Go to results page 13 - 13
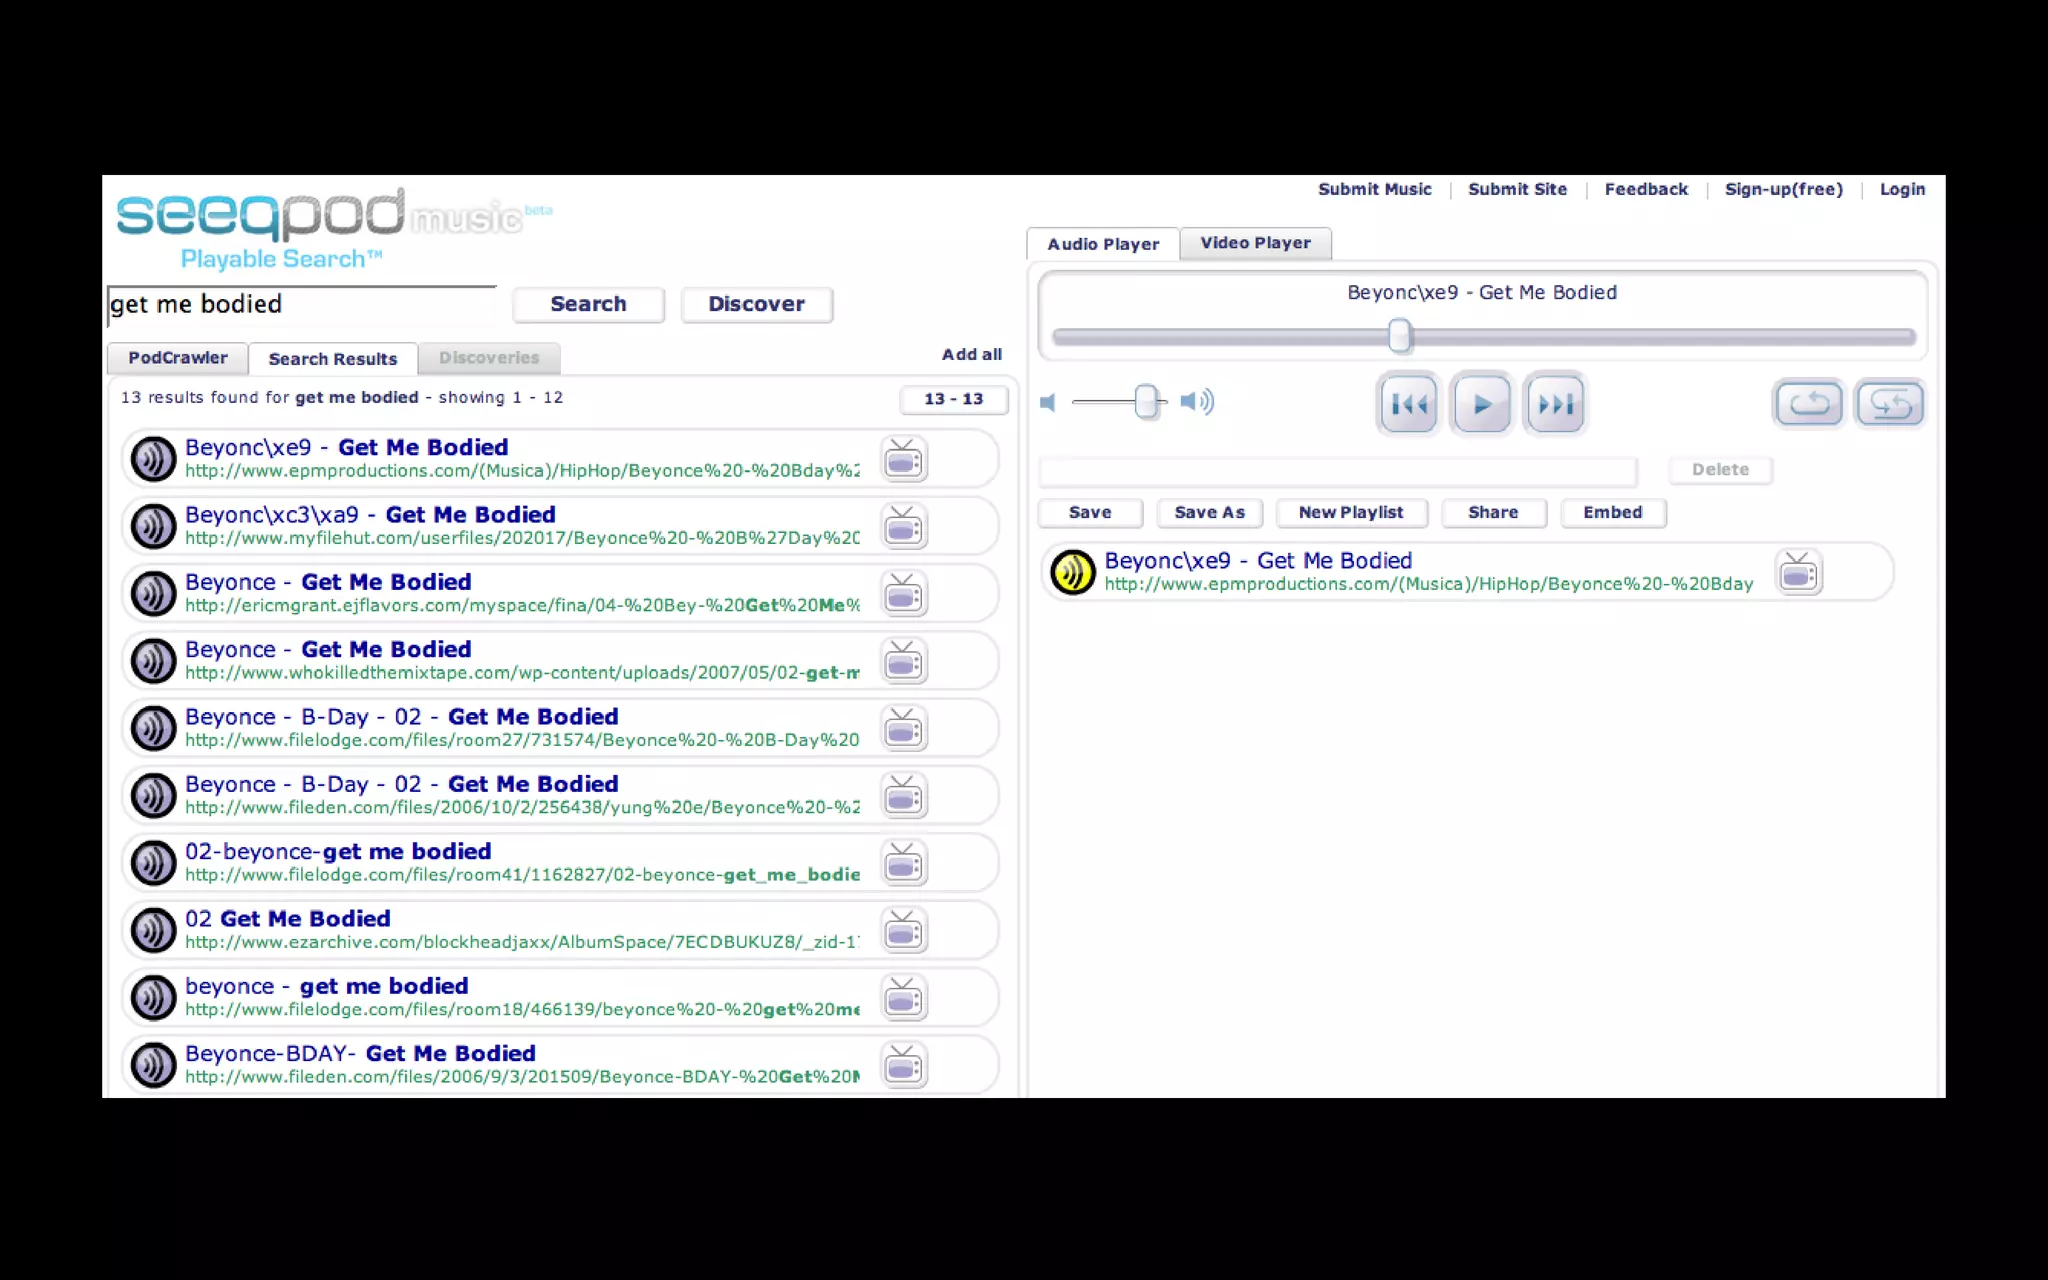Viewport: 2048px width, 1280px height. [x=953, y=399]
